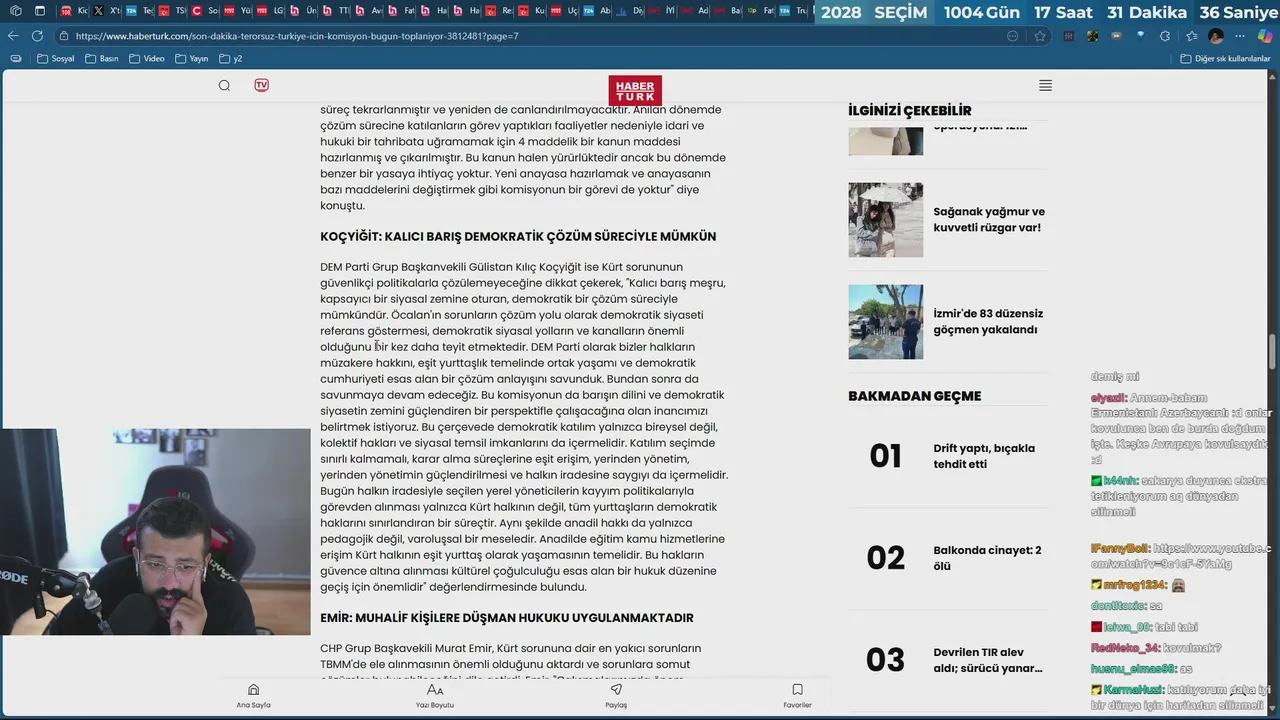Switch to the LG browser tab
This screenshot has height=720, width=1280.
pyautogui.click(x=270, y=12)
